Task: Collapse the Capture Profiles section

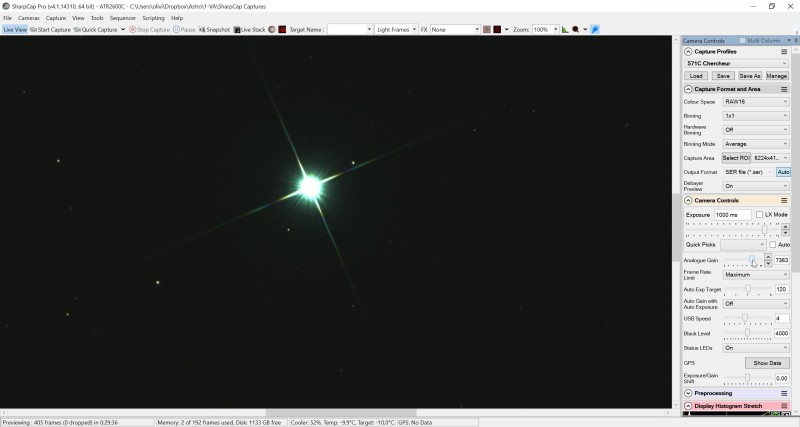Action: click(688, 52)
